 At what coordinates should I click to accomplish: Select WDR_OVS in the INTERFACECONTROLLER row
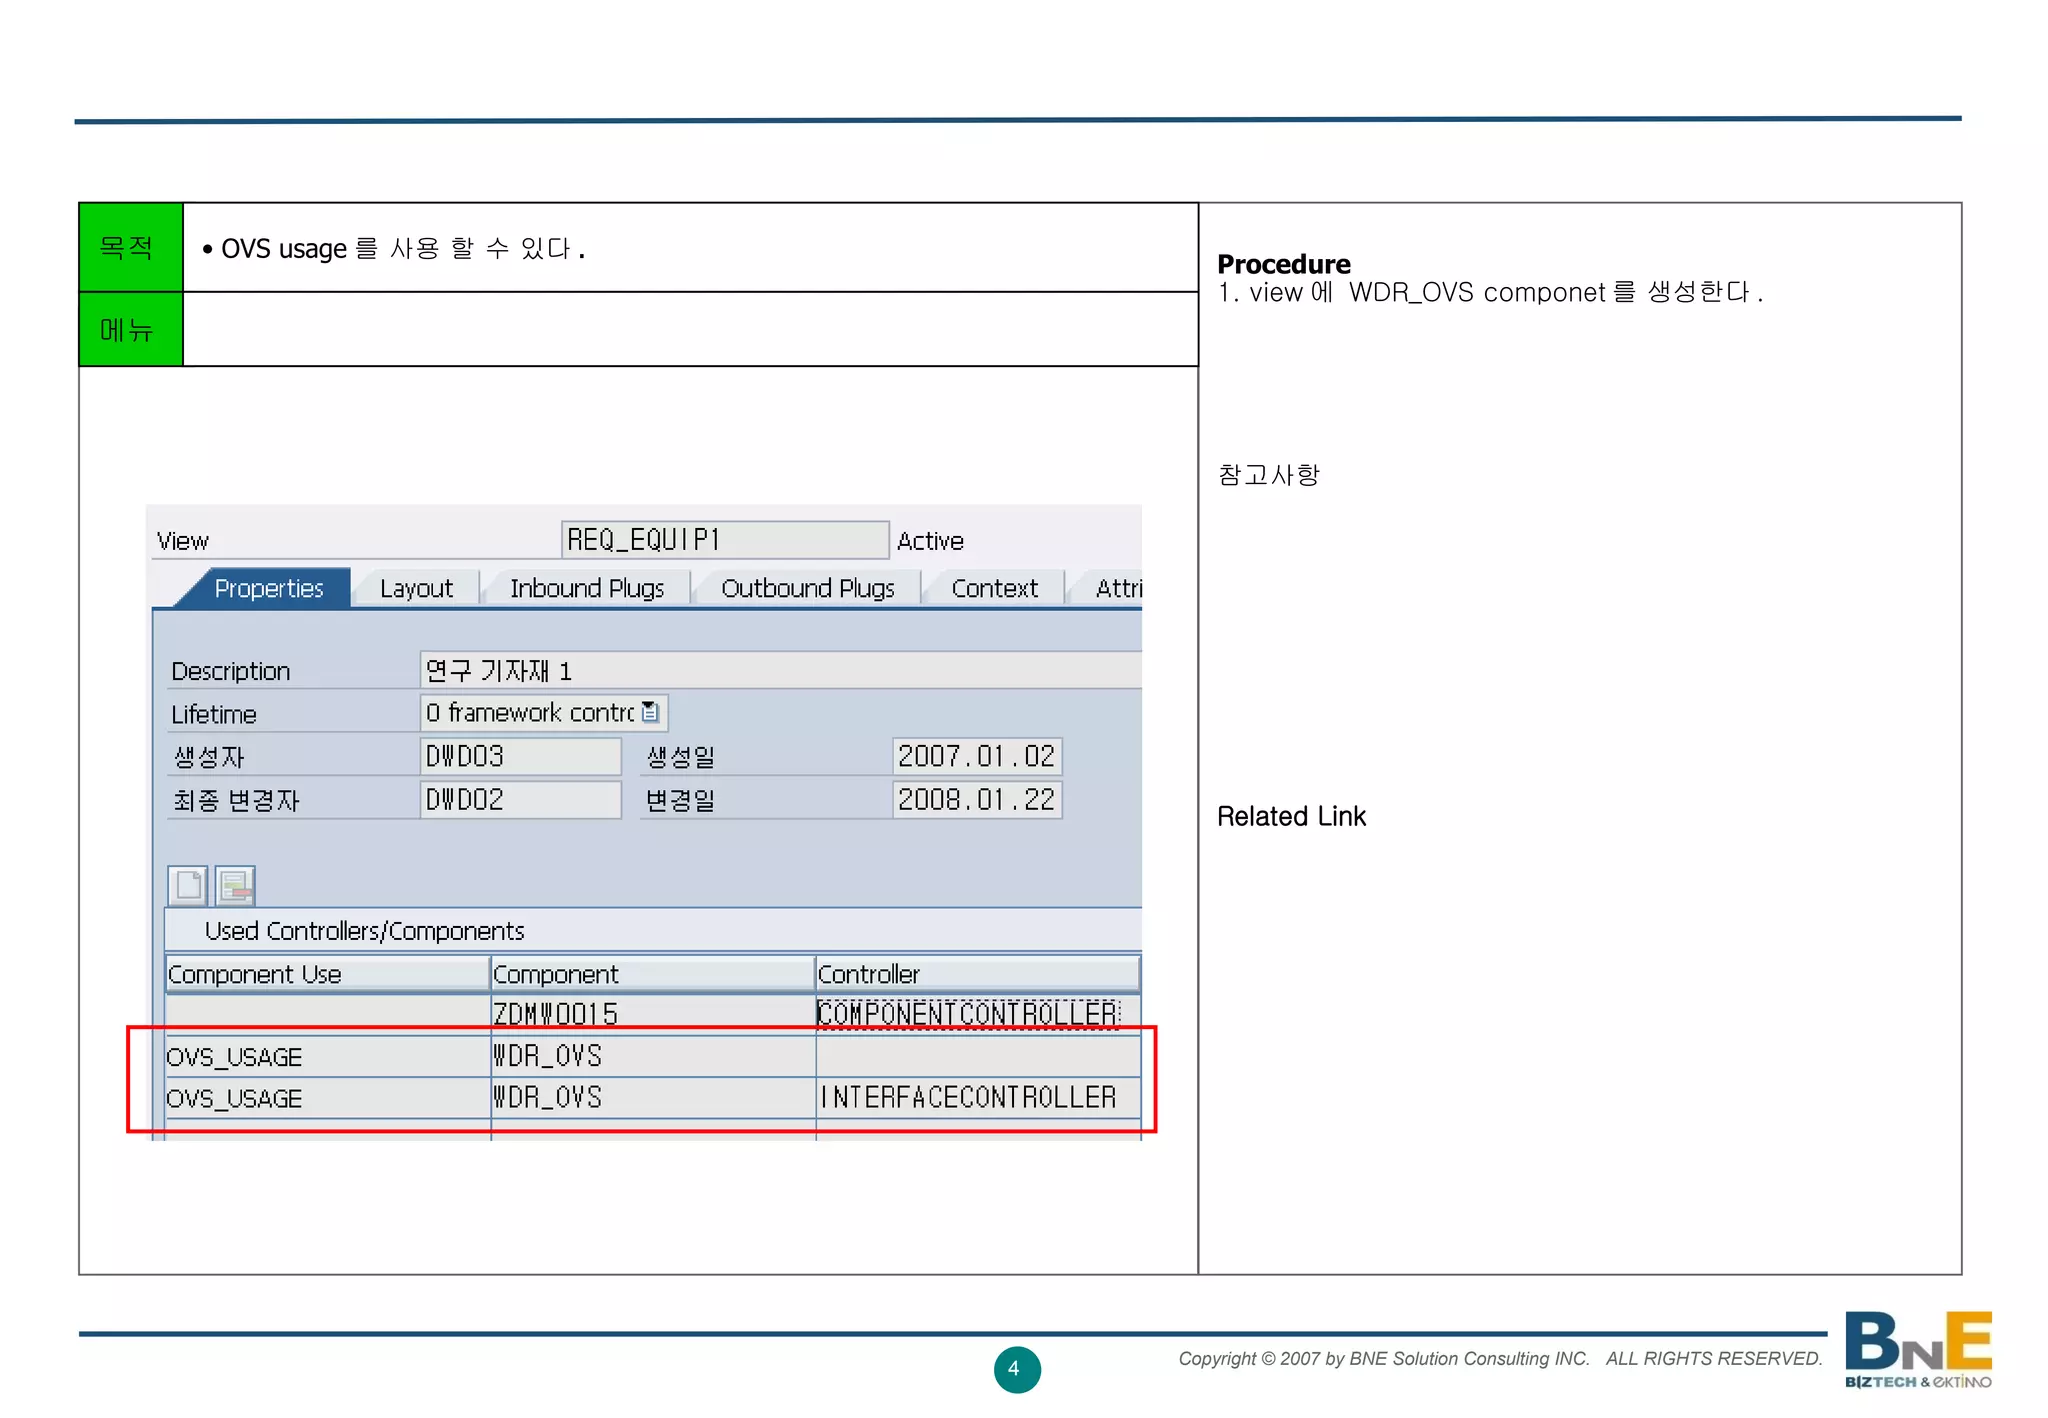652,1098
